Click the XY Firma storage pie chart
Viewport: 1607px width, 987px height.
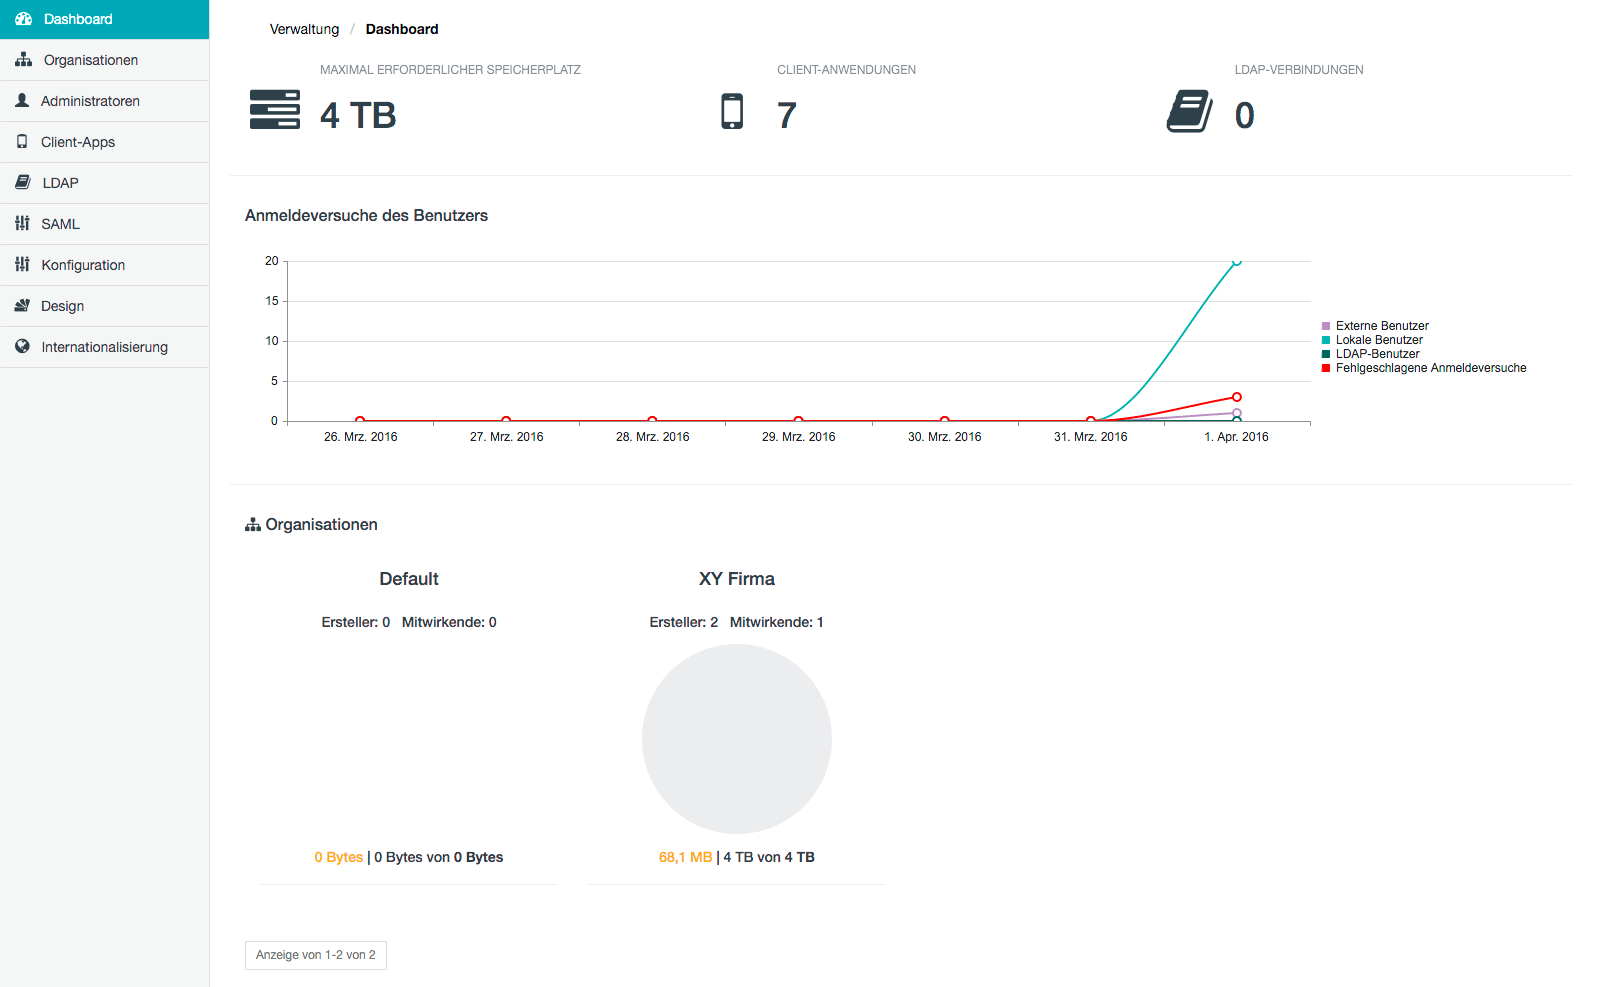[737, 739]
